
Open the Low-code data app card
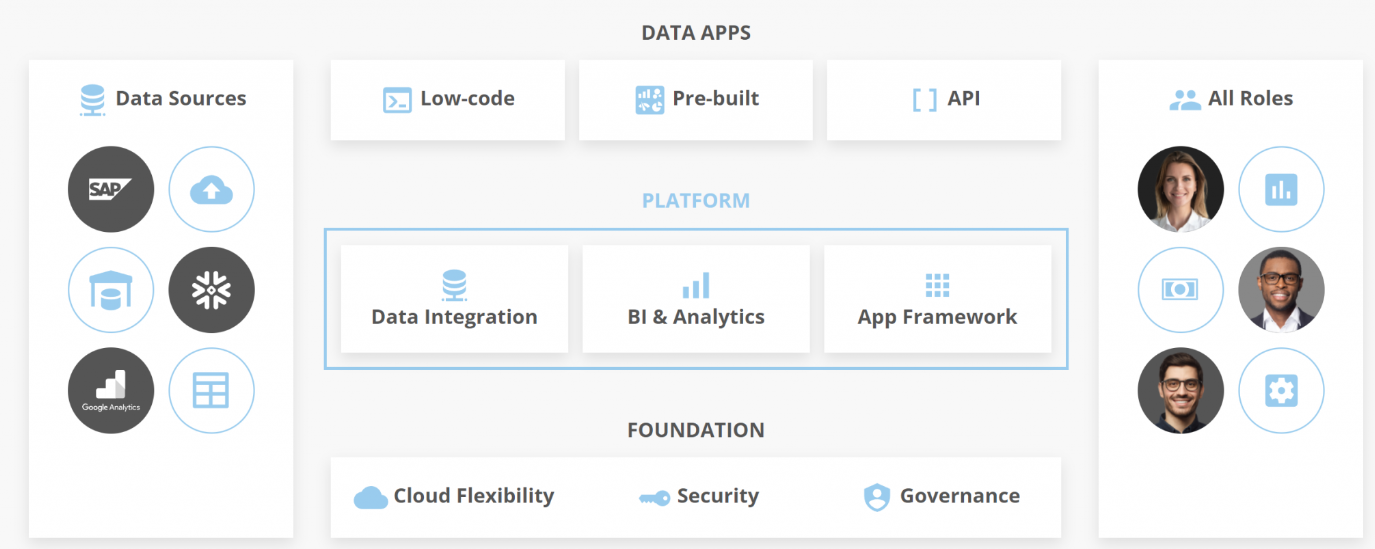[x=448, y=99]
